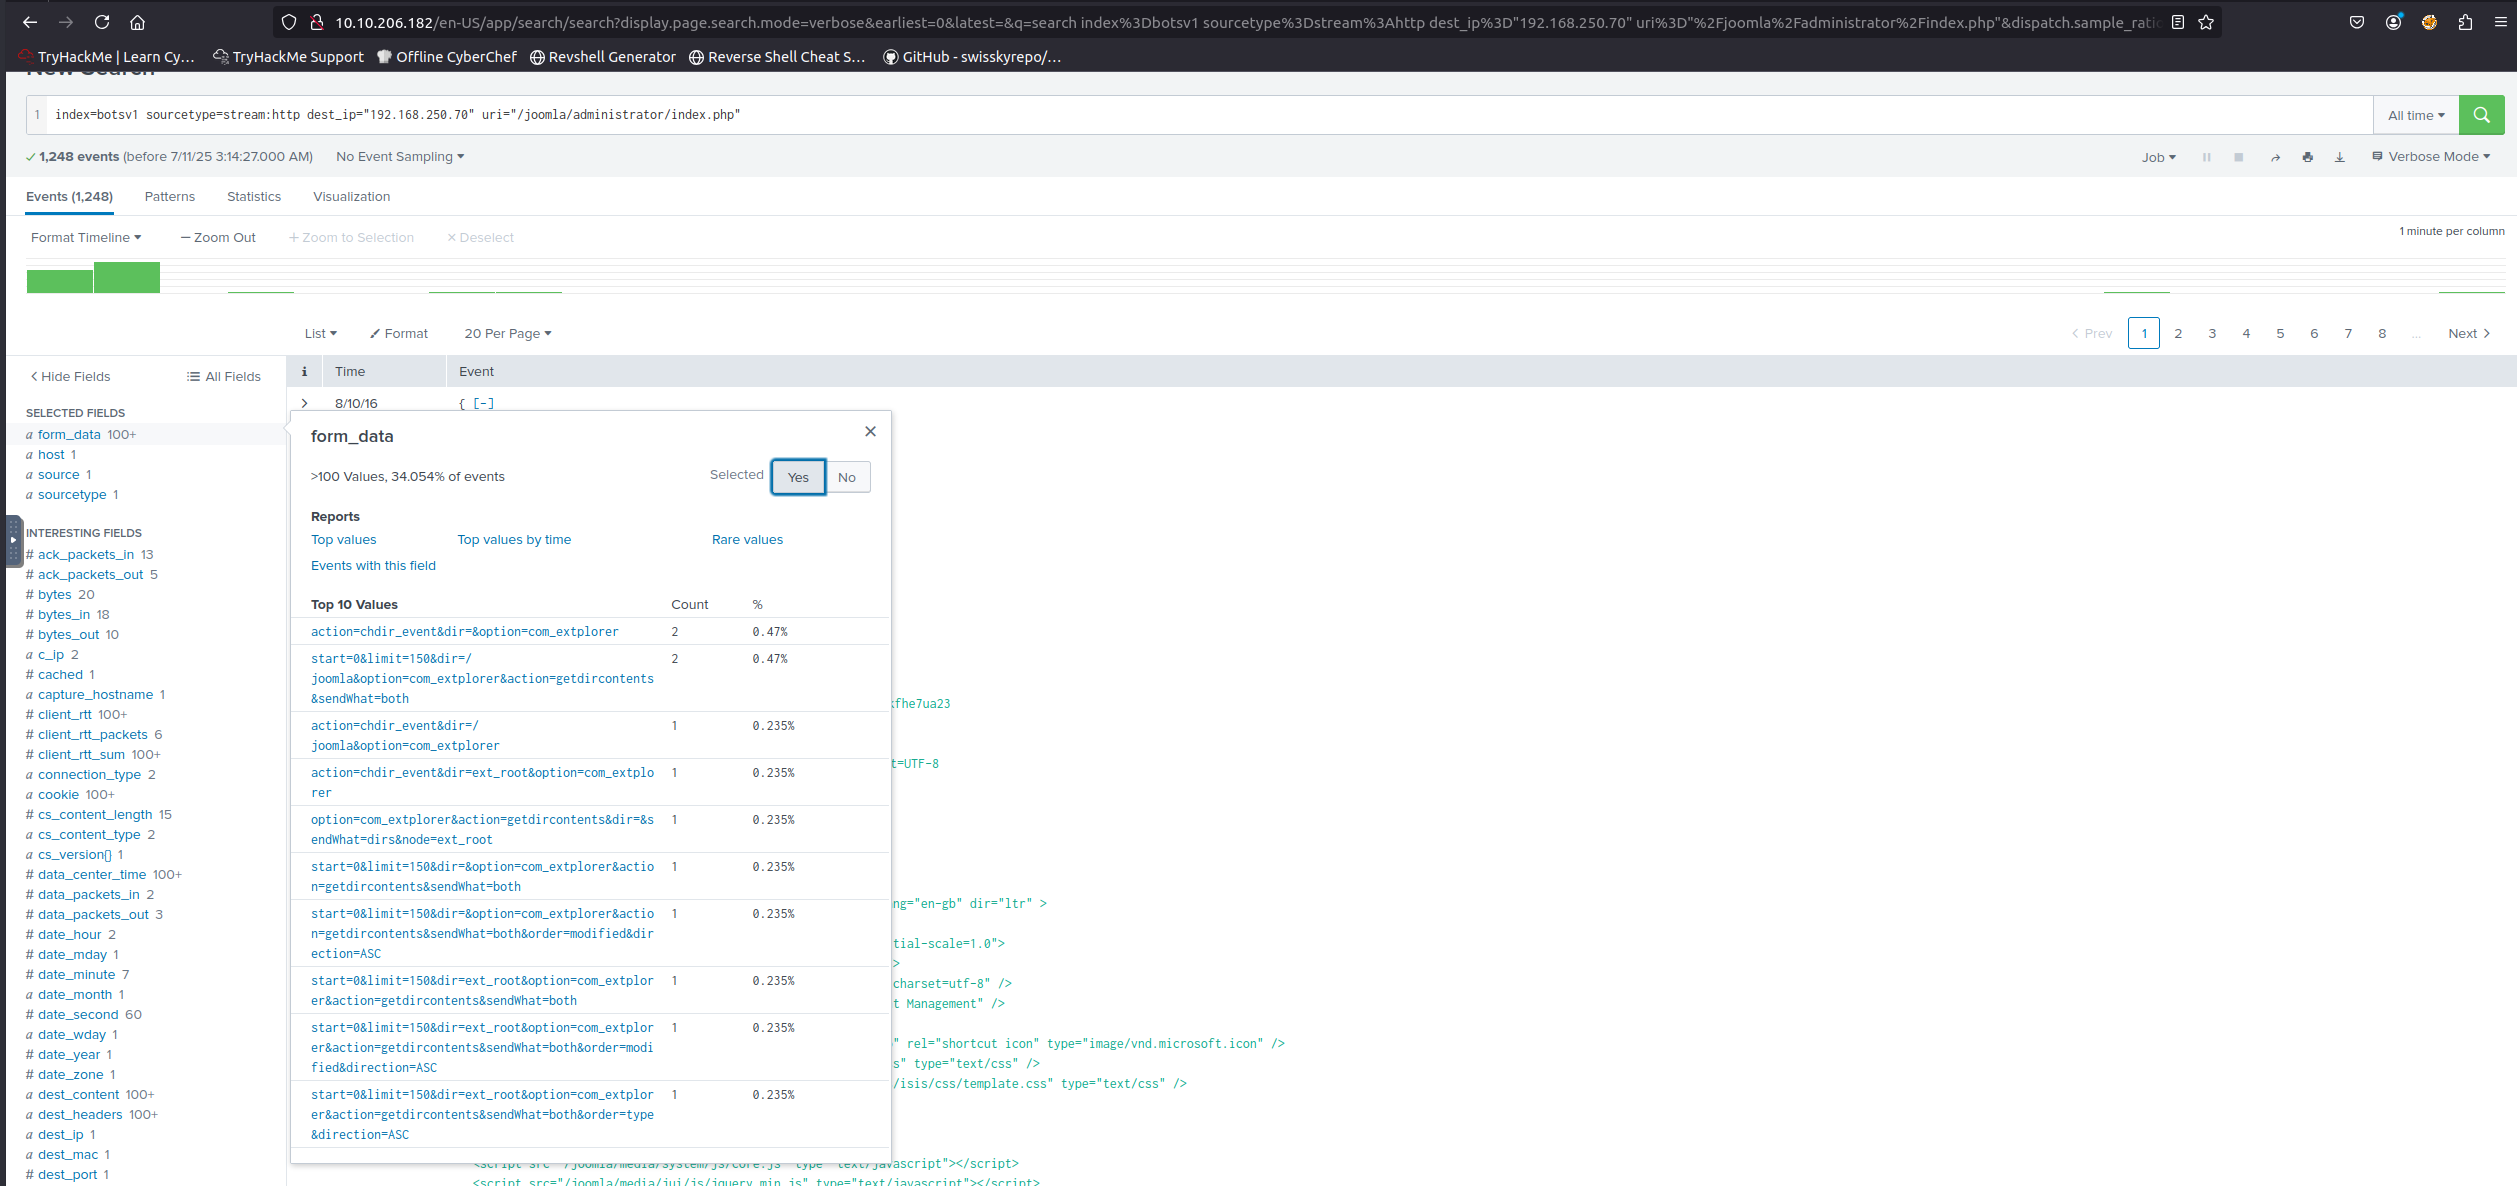This screenshot has width=2517, height=1186.
Task: Click the Top values by time link
Action: 514,539
